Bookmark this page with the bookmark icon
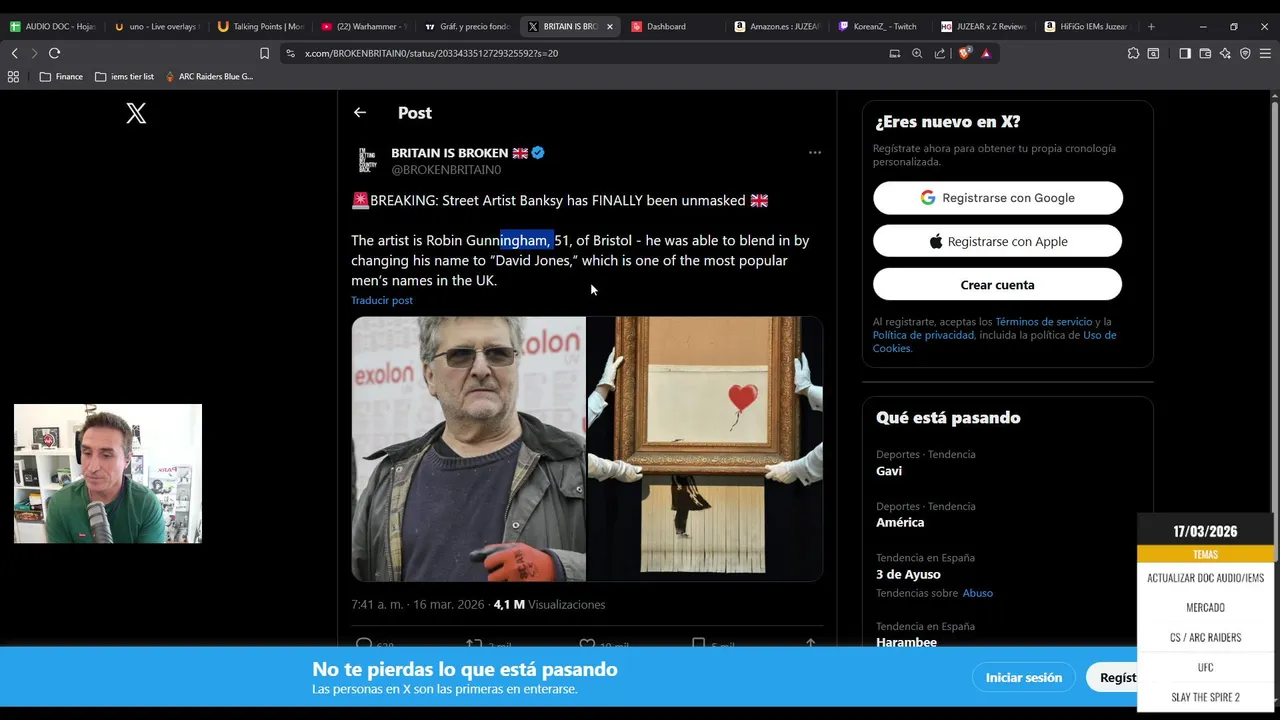The image size is (1280, 720). [x=265, y=53]
